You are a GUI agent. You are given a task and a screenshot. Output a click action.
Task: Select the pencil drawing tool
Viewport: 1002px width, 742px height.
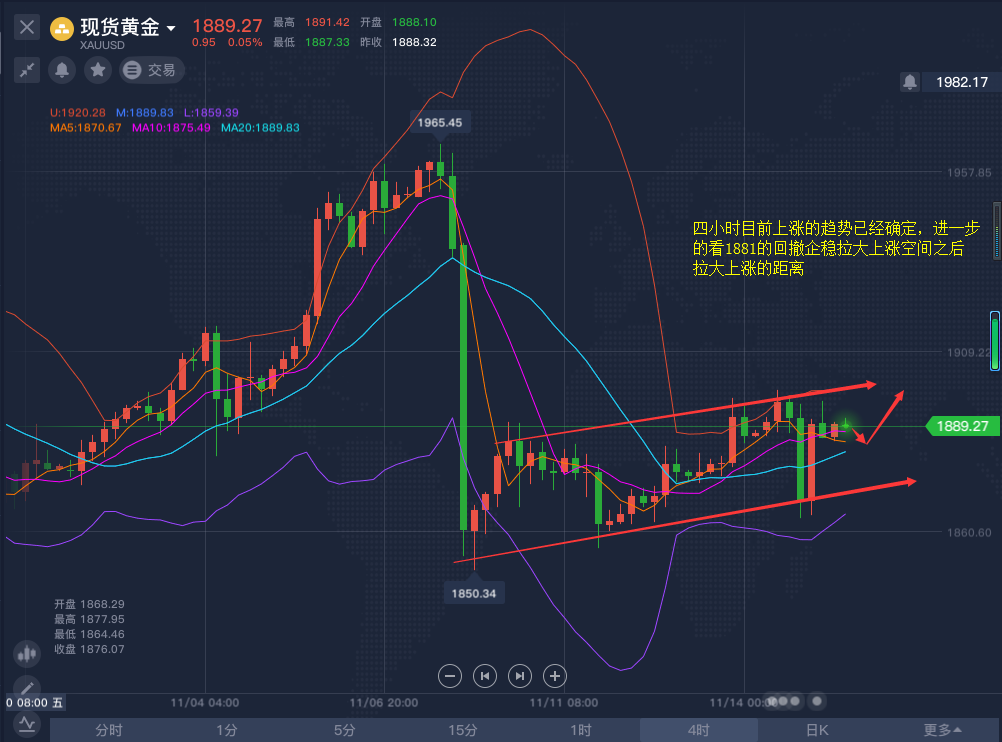point(27,688)
